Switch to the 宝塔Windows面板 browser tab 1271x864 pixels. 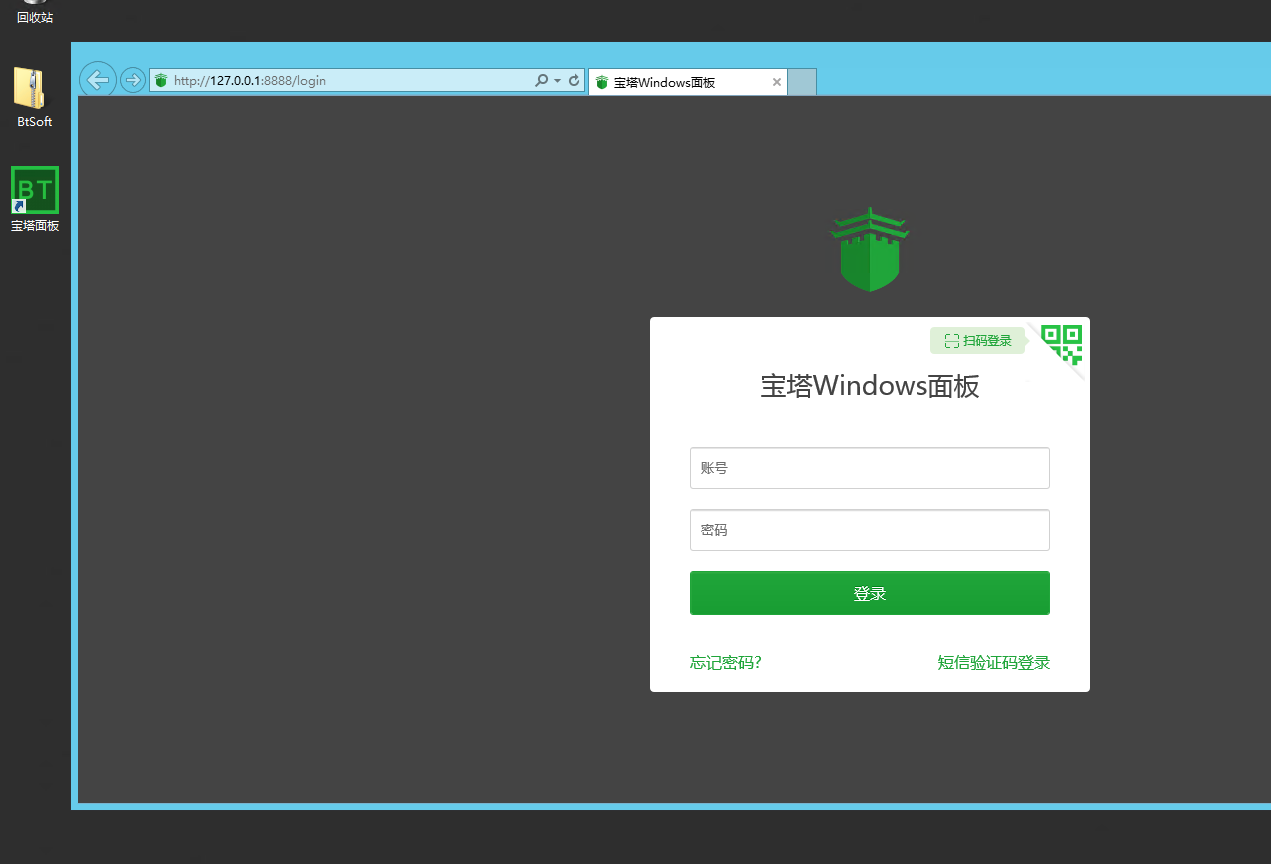click(687, 82)
